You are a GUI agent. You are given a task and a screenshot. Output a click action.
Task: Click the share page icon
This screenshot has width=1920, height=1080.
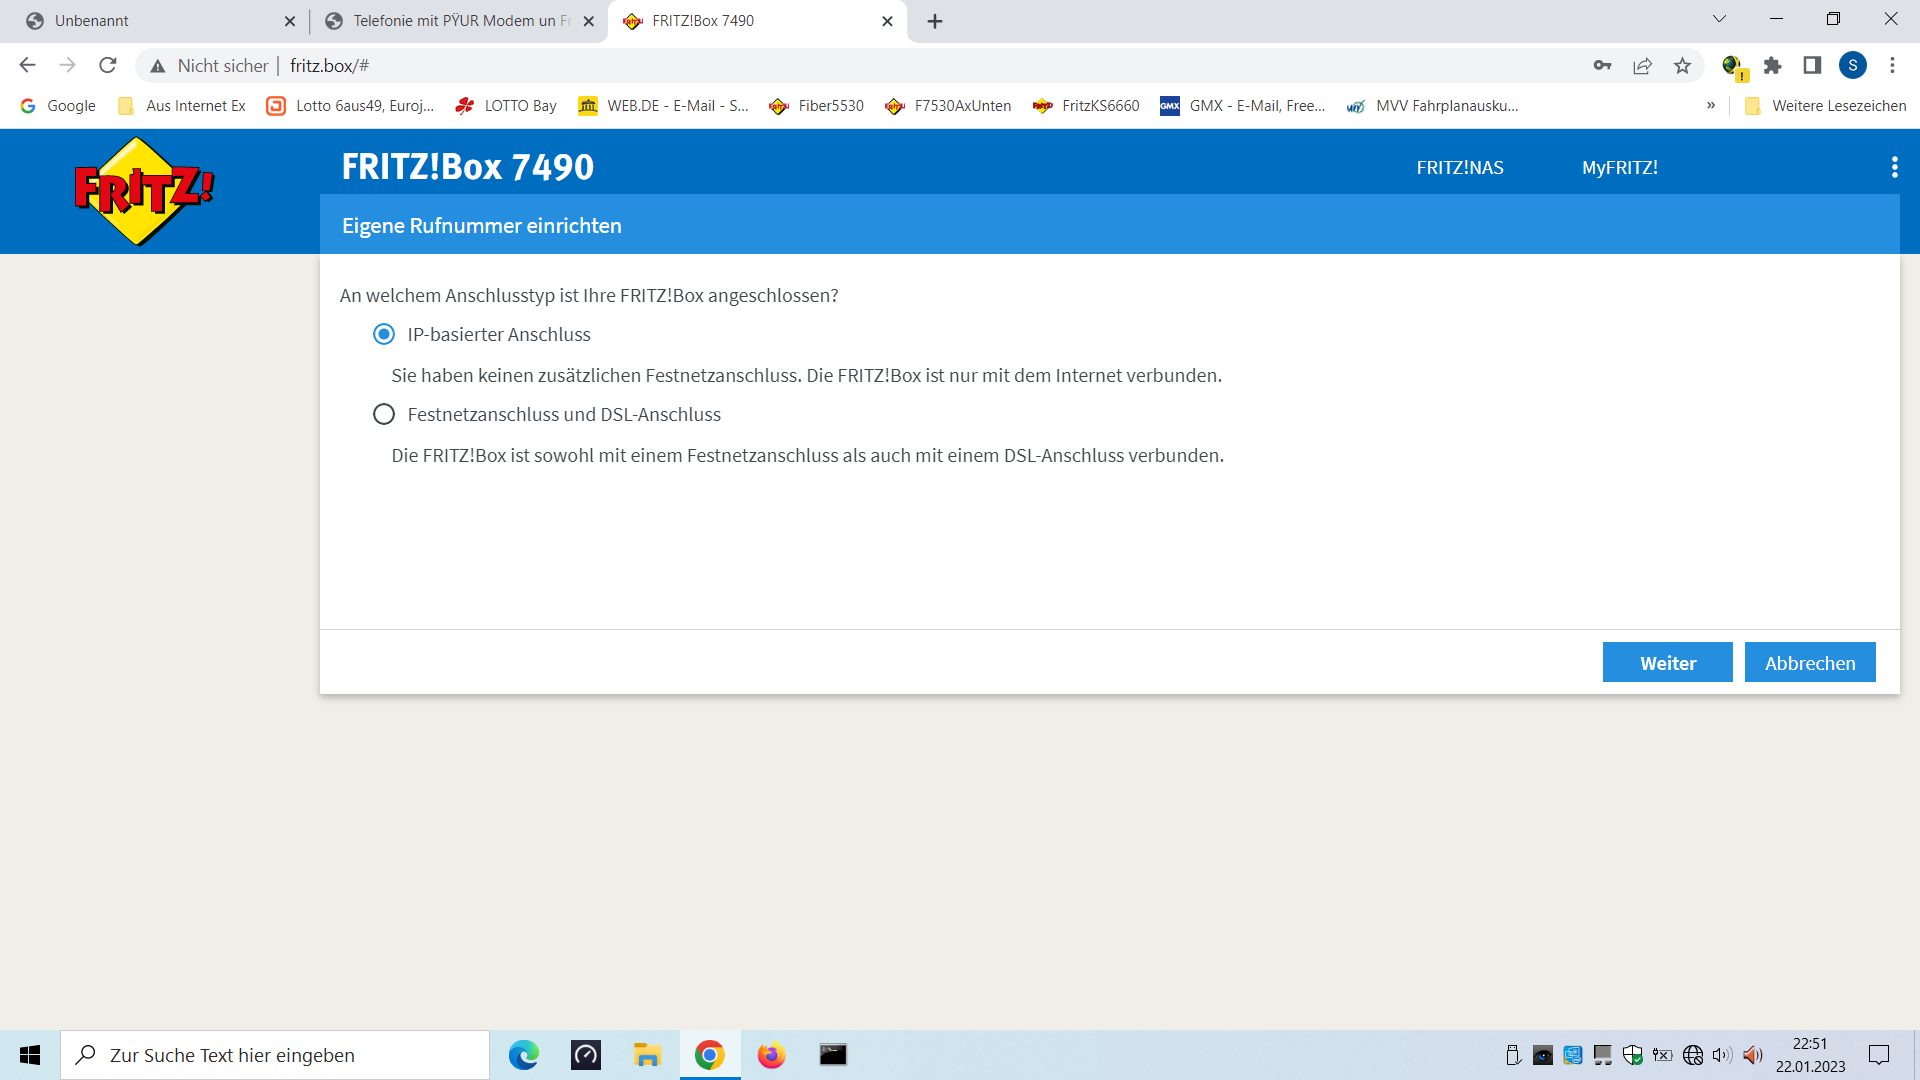(x=1642, y=66)
